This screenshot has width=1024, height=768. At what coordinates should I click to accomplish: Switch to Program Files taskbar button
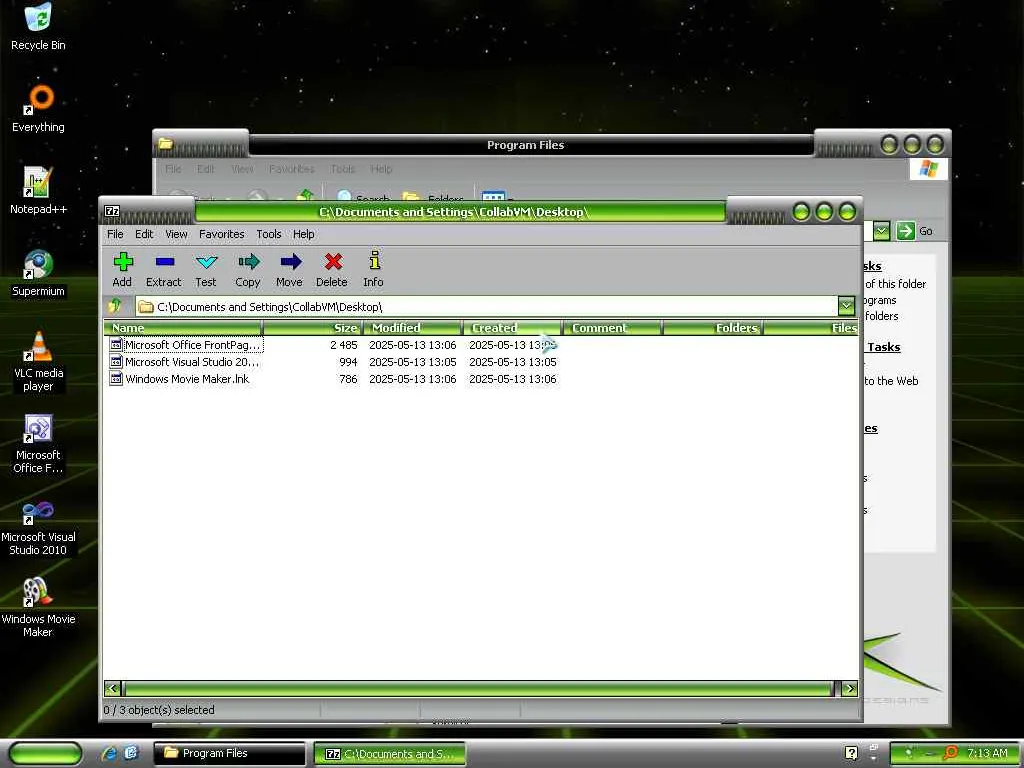click(x=229, y=753)
